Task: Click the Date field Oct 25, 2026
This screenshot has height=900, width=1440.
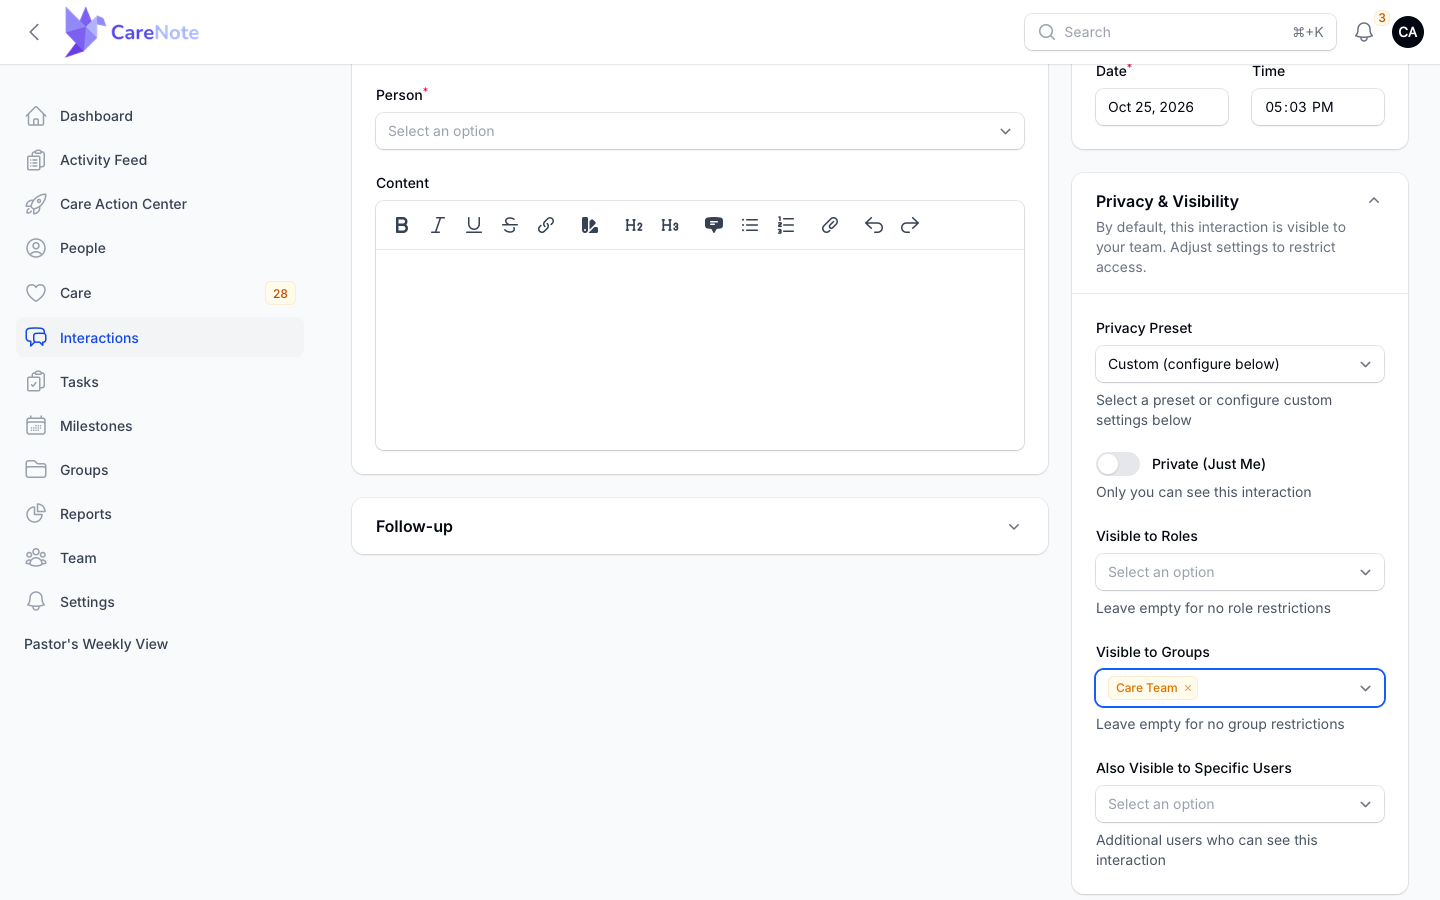Action: [x=1162, y=107]
